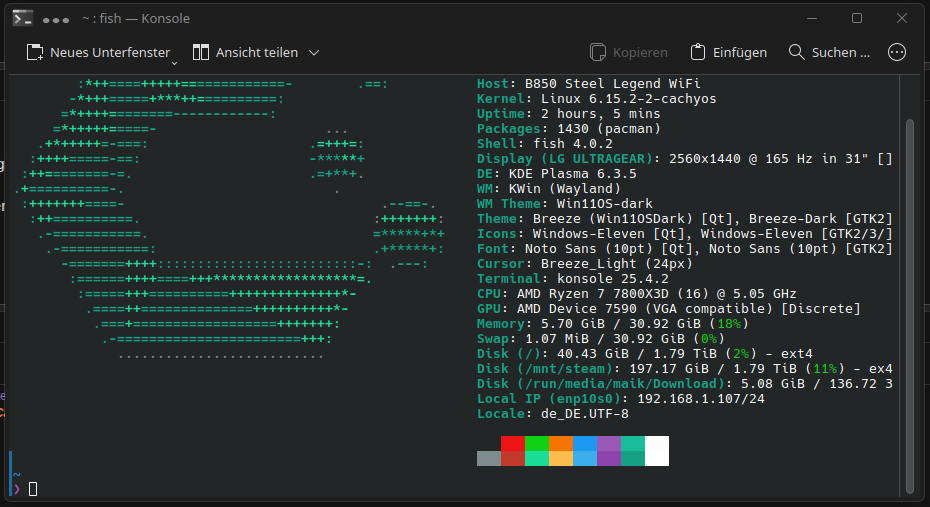Expand the Neues Unterfenster dropdown arrow
Screen dimensions: 930x507
click(174, 62)
